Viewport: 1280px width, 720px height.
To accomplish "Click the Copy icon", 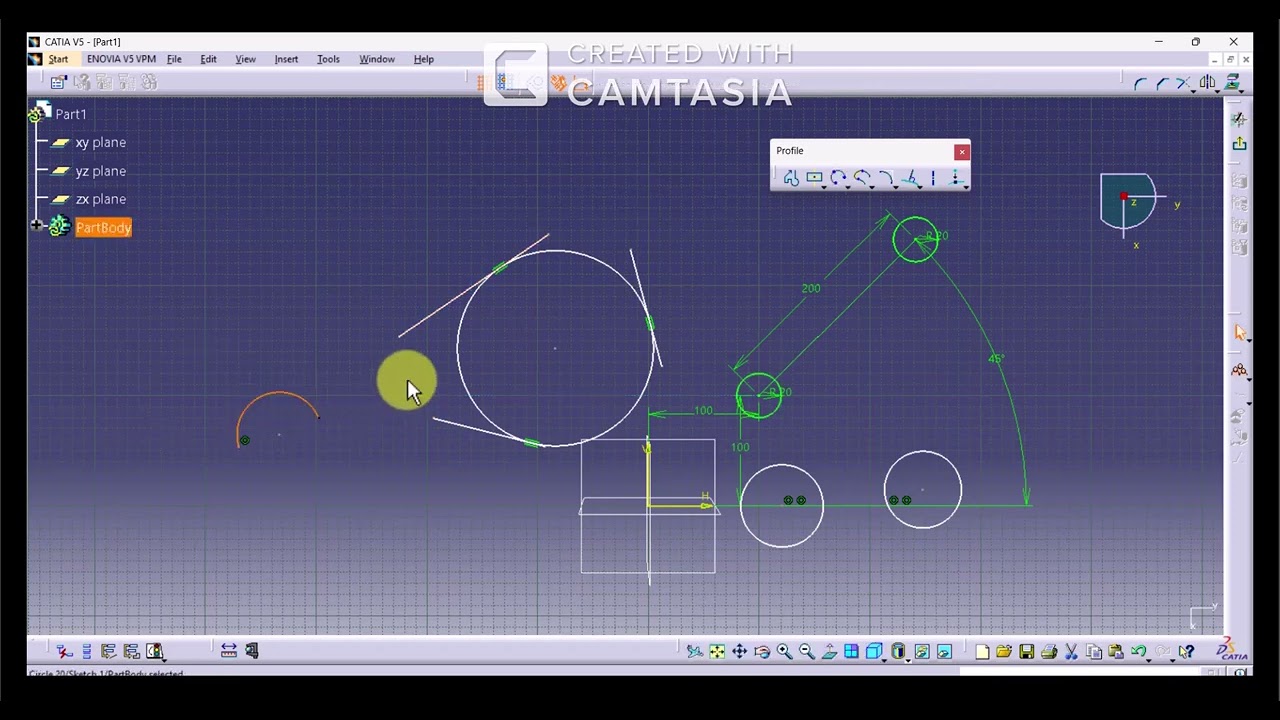I will [x=1094, y=652].
